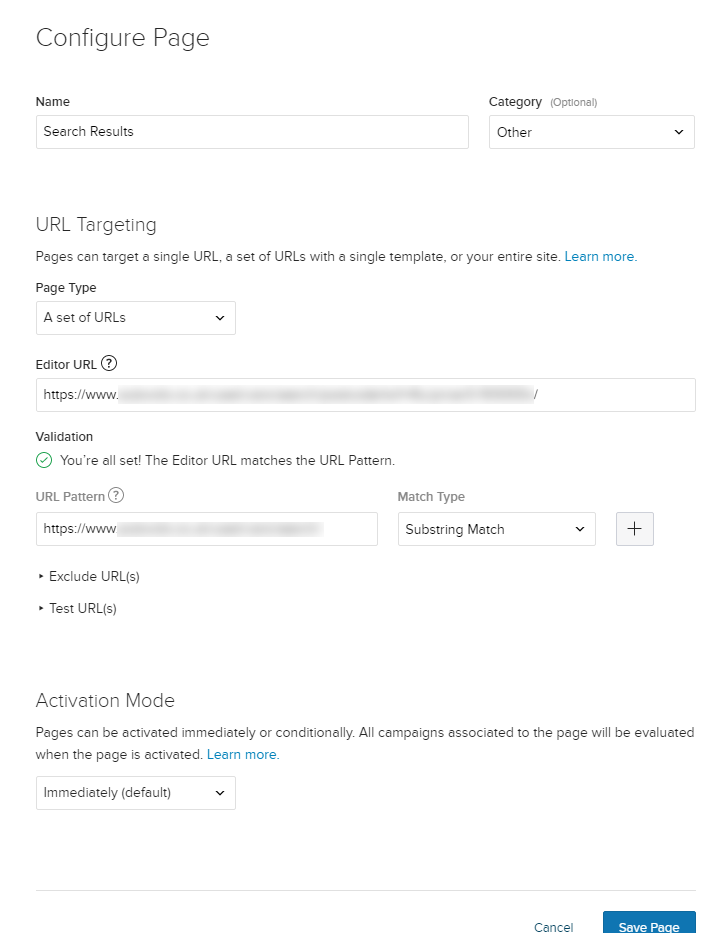Image resolution: width=721 pixels, height=933 pixels.
Task: Click into the URL Pattern text field
Action: point(206,529)
